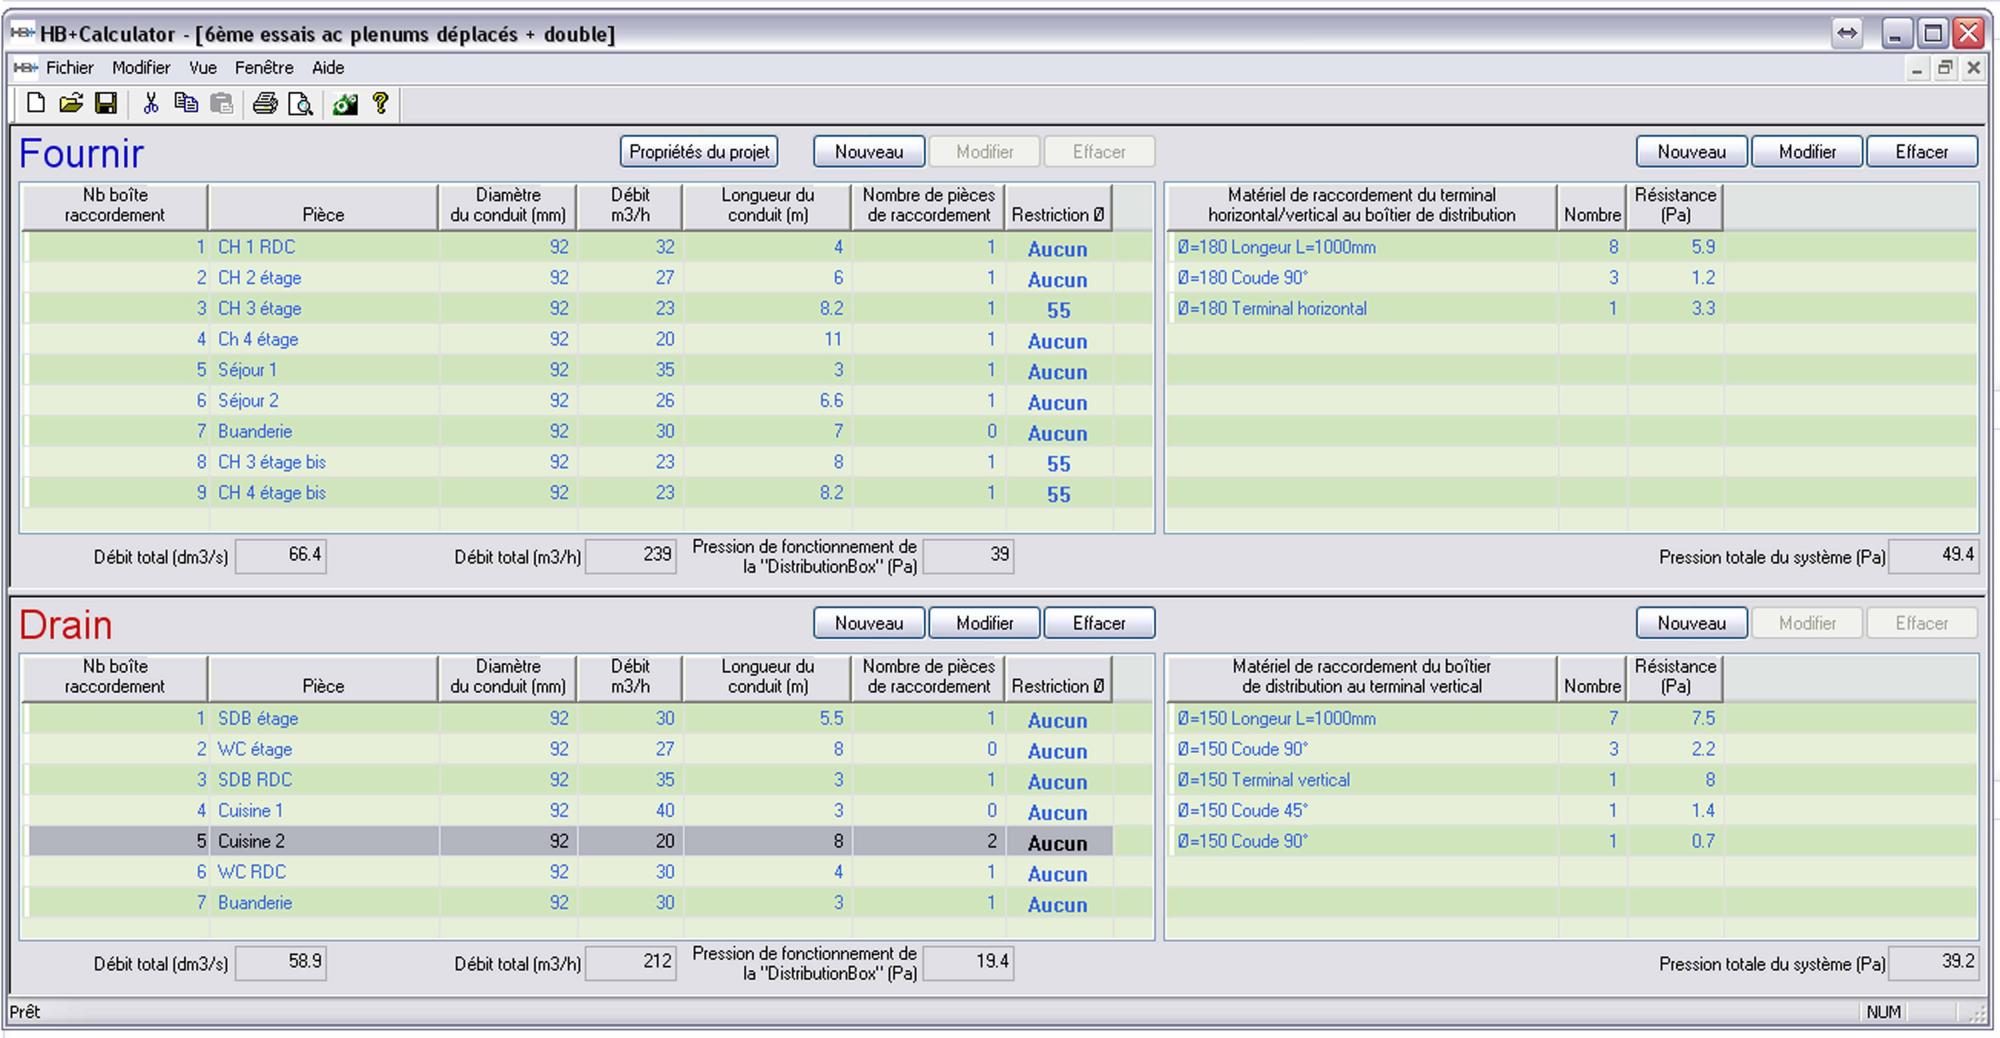Open the Fenêtre menu
The height and width of the screenshot is (1038, 2000).
(x=264, y=68)
